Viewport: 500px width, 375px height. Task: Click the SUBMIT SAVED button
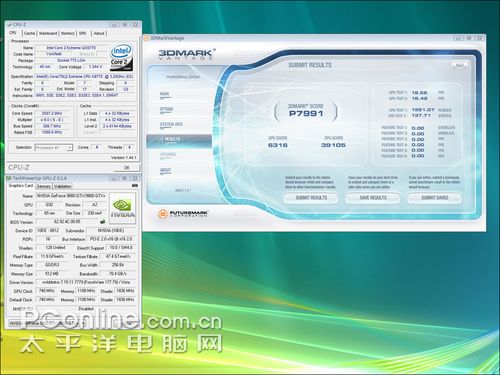(x=435, y=198)
